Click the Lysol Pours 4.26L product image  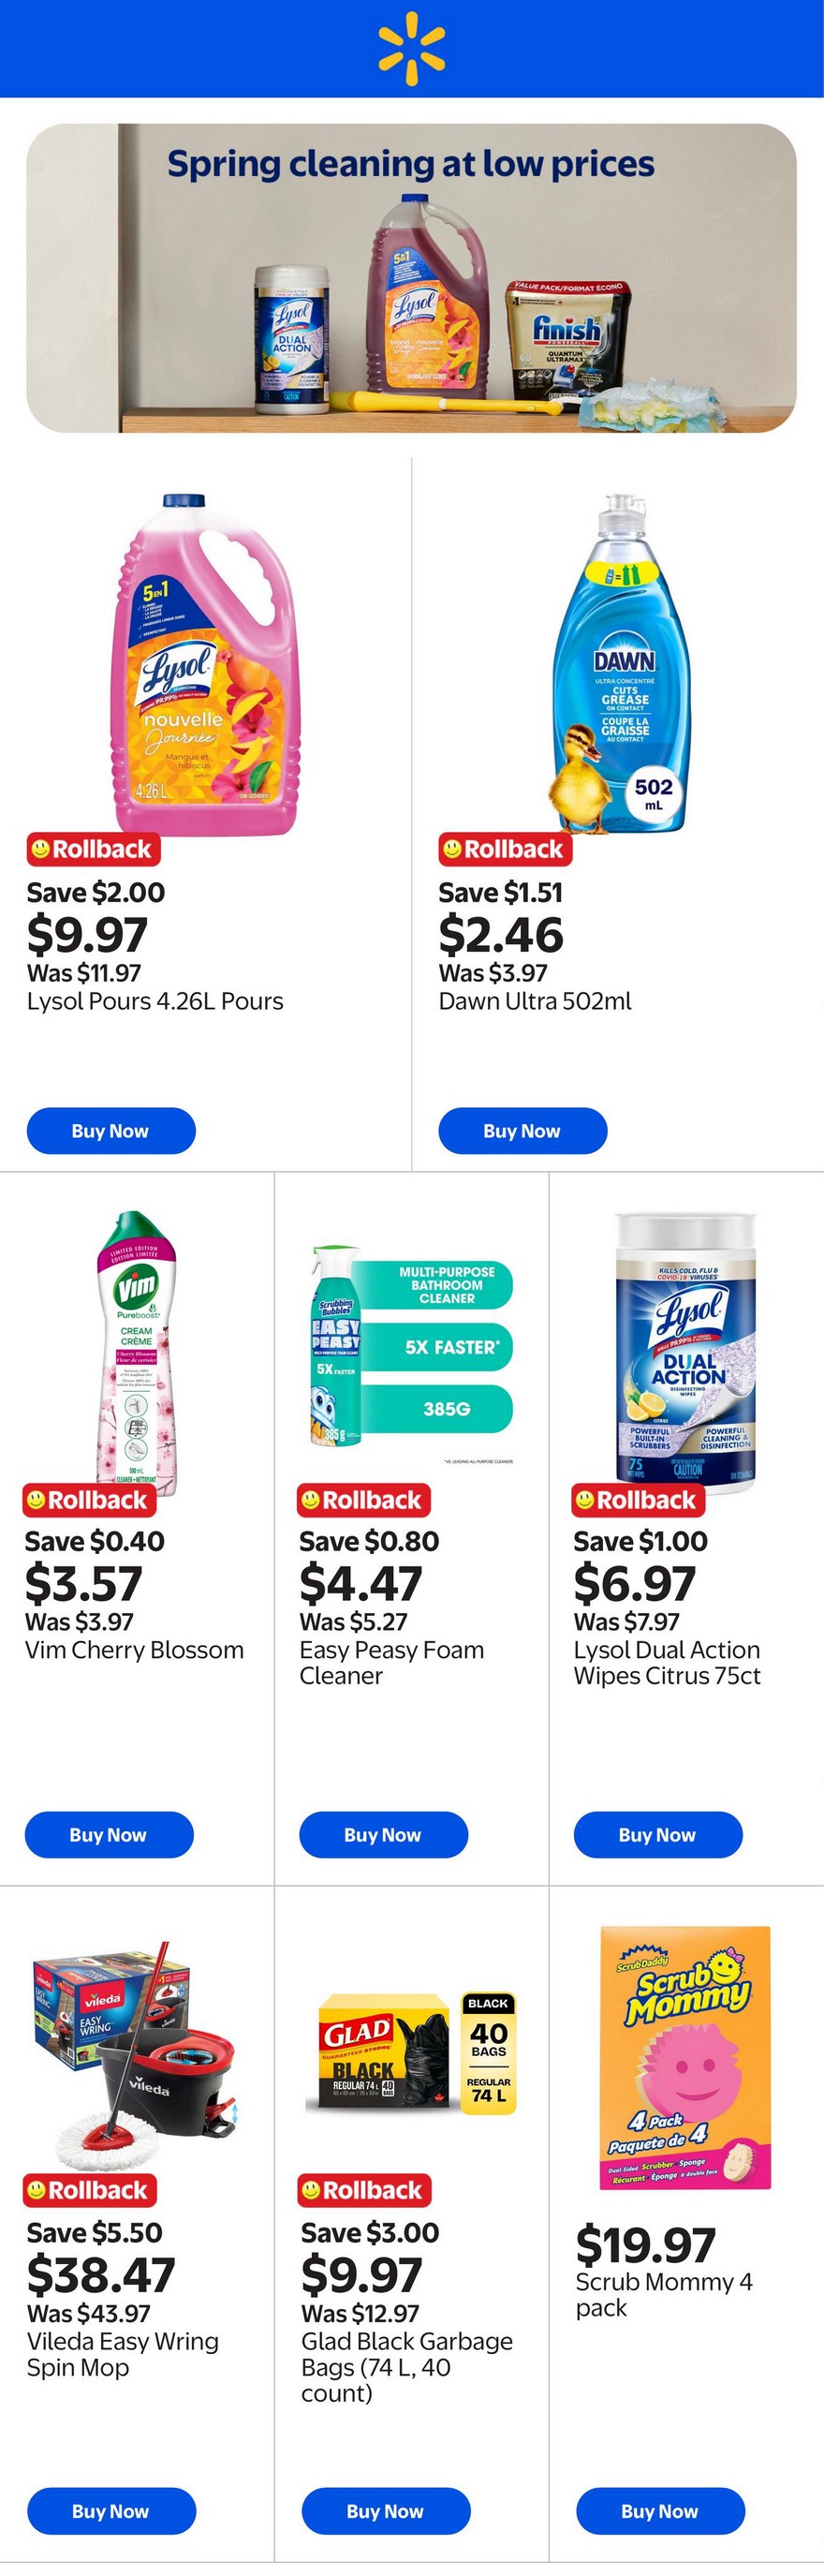[x=208, y=663]
